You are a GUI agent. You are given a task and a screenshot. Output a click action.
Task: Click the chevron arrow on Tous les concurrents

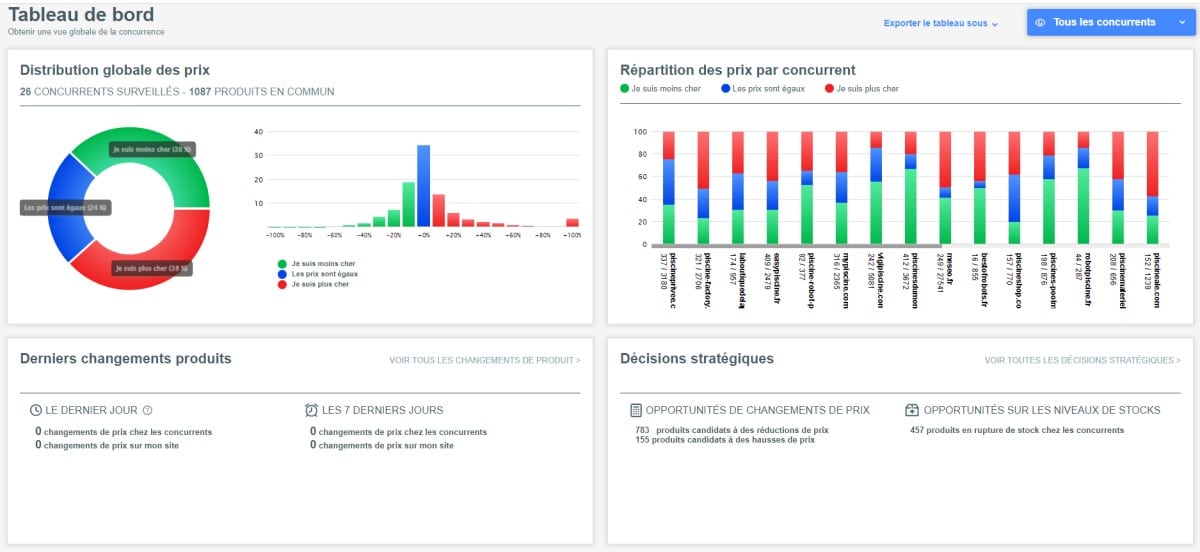click(1181, 22)
